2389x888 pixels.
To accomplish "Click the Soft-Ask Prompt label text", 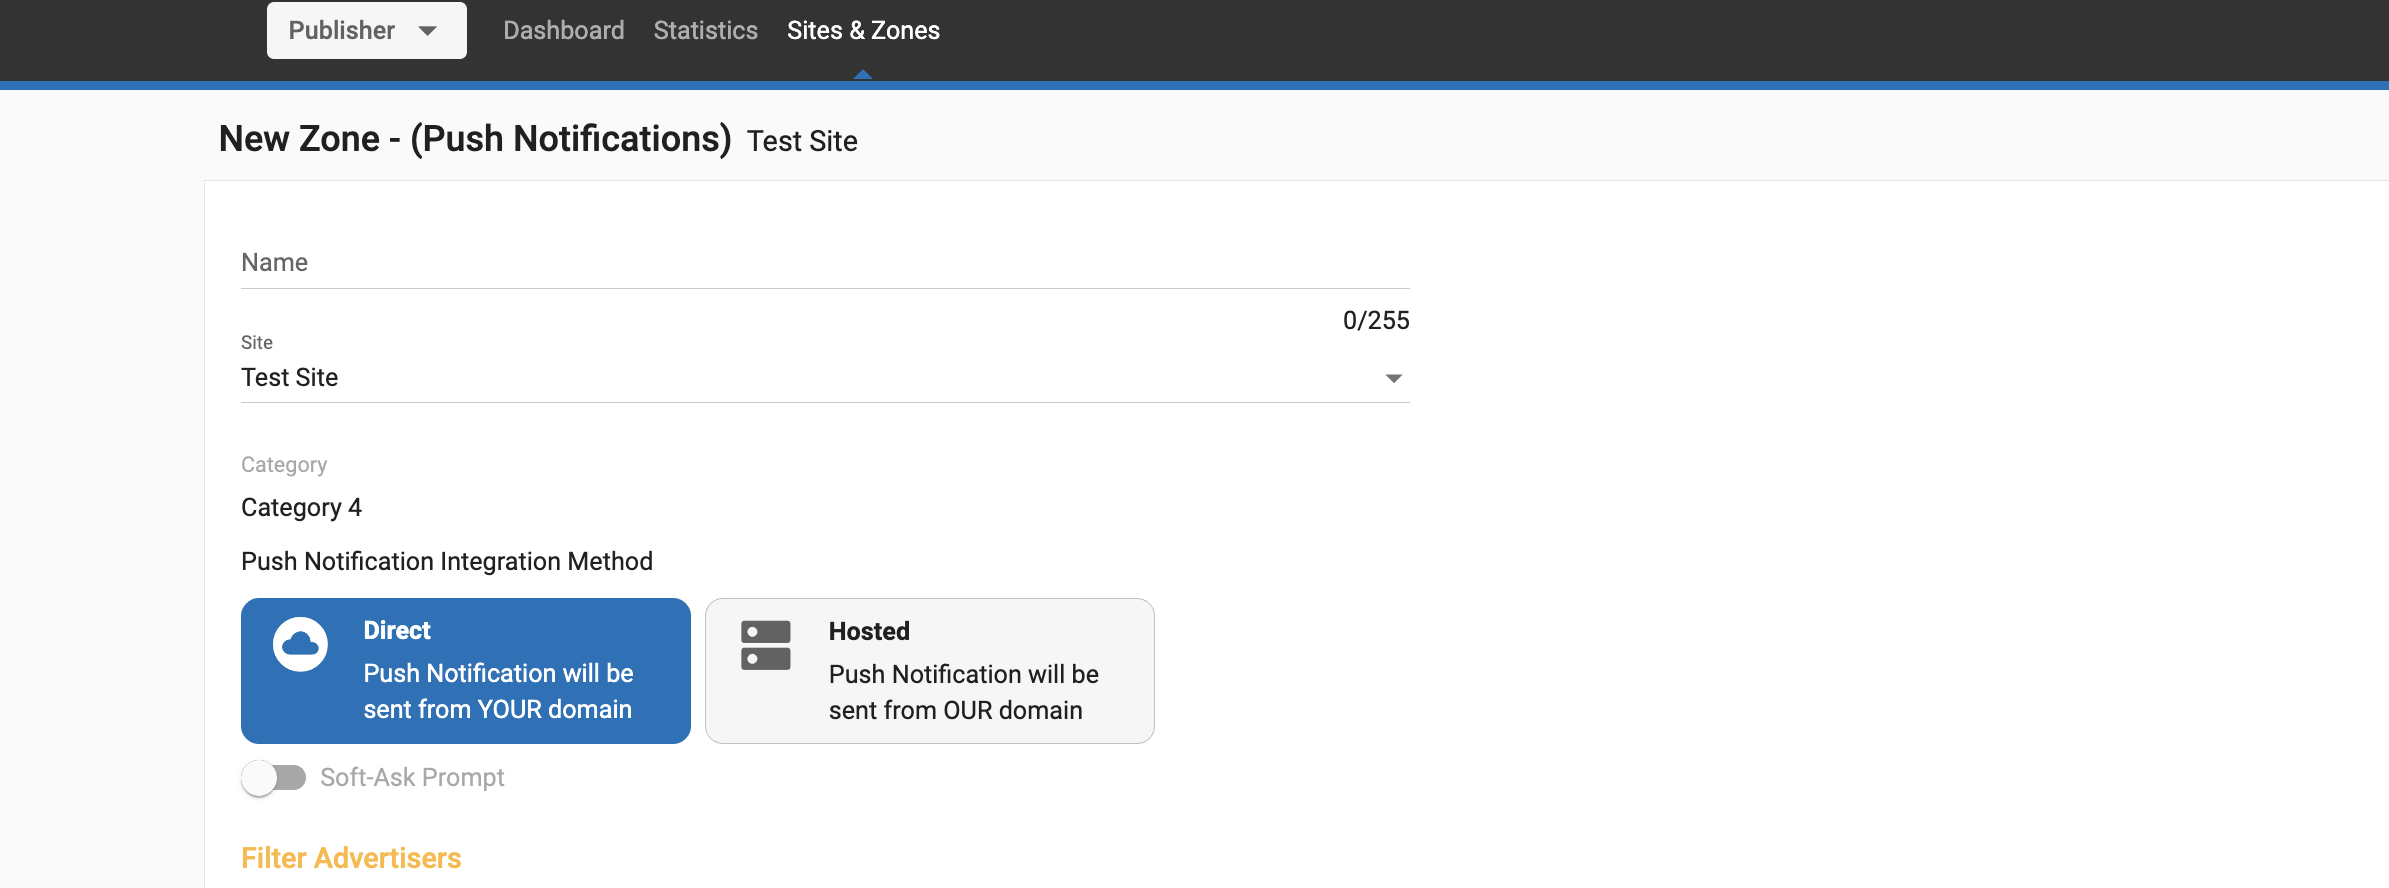I will (412, 778).
